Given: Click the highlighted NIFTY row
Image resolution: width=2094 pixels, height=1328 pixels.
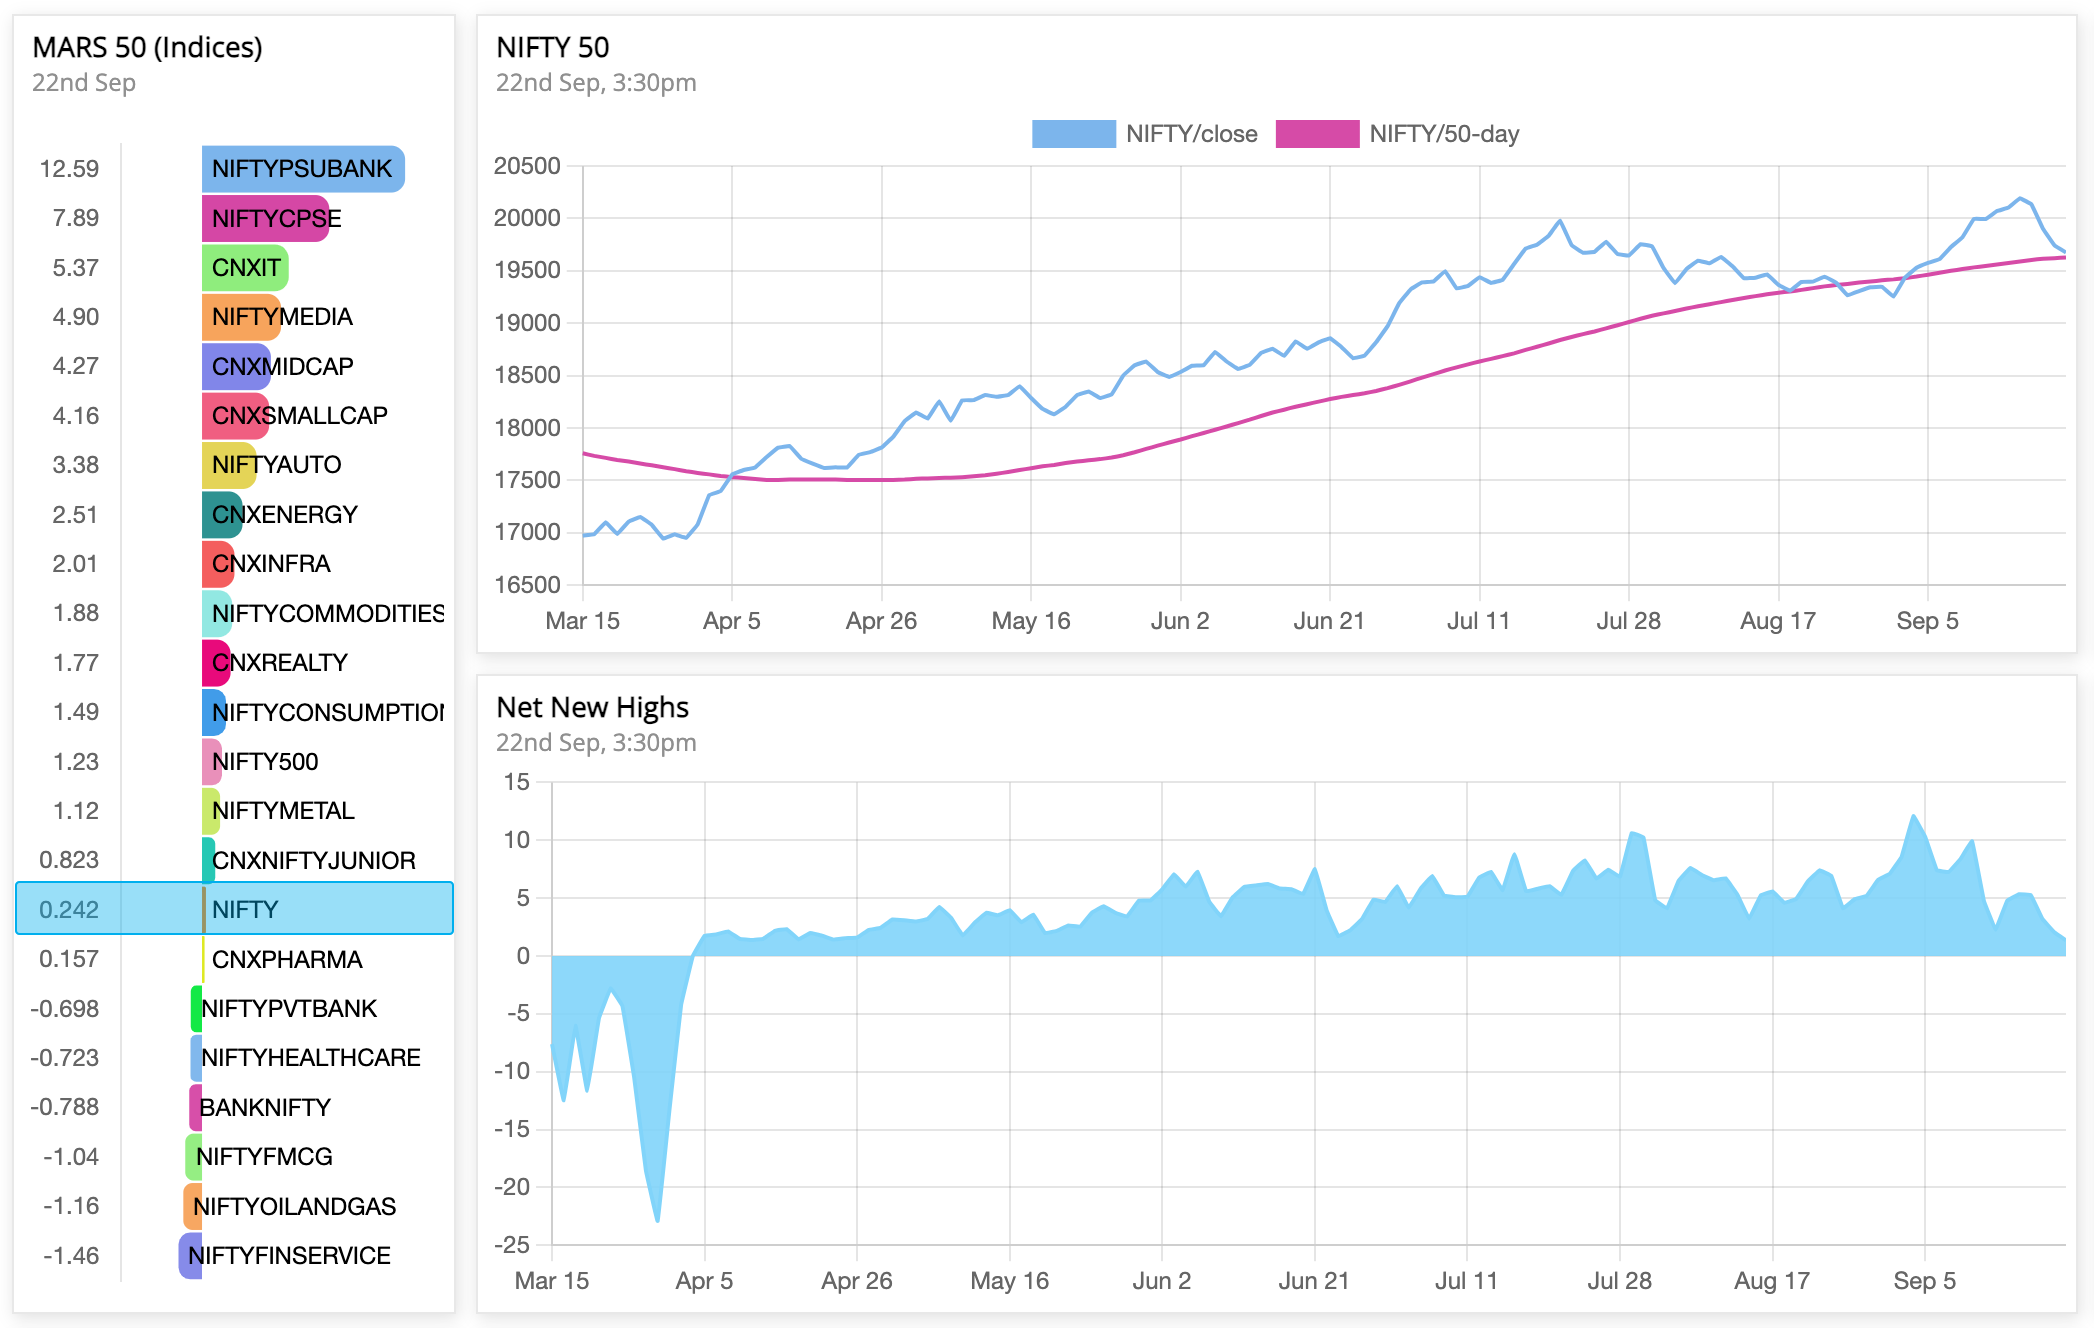Looking at the screenshot, I should pyautogui.click(x=234, y=909).
